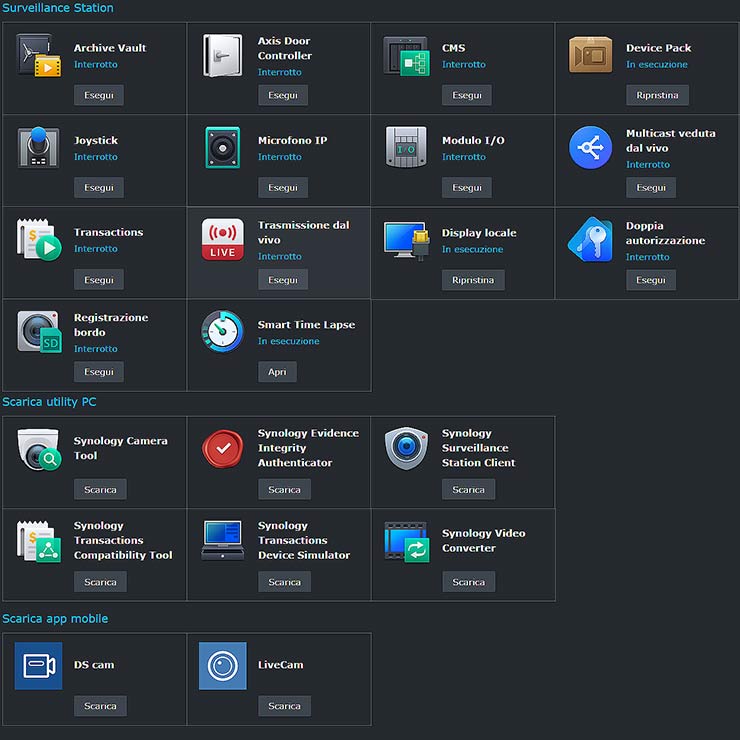Click the Synology Surveillance Station Client icon

tap(406, 448)
